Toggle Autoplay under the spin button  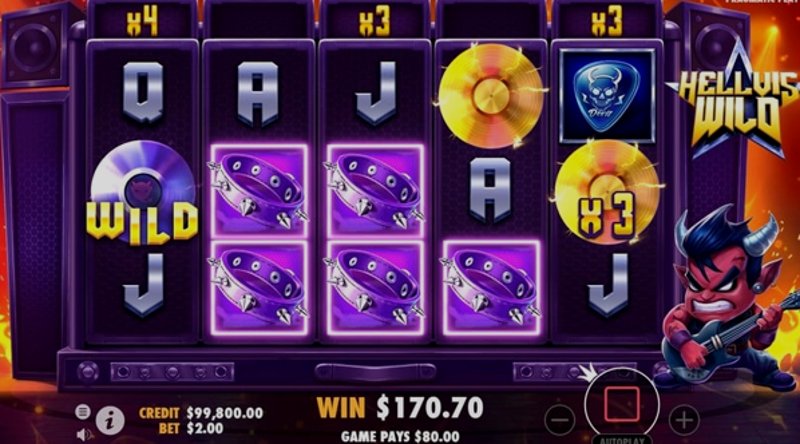622,440
